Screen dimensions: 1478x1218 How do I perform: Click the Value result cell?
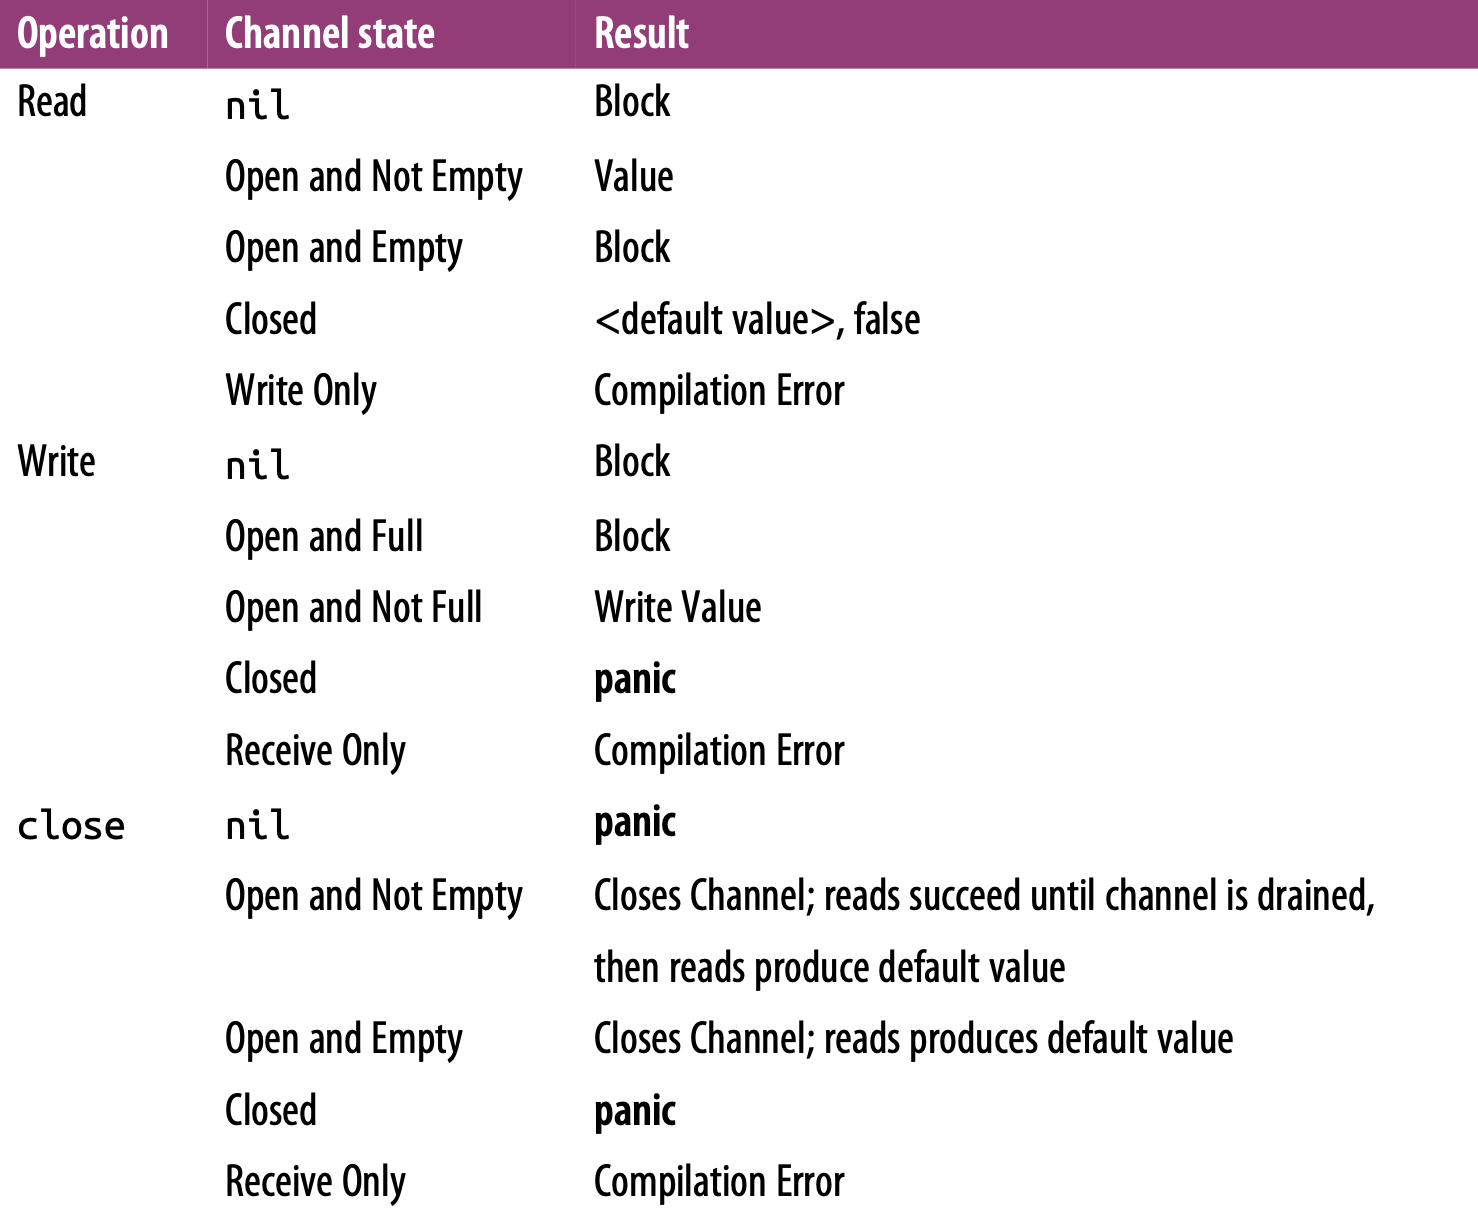point(633,177)
